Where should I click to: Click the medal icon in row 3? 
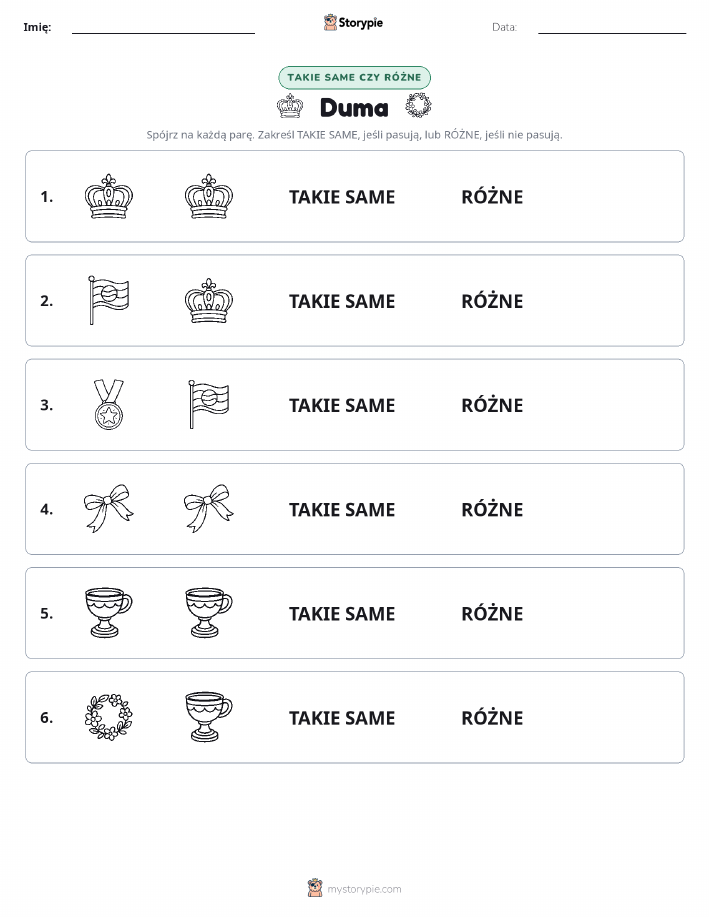(x=109, y=404)
